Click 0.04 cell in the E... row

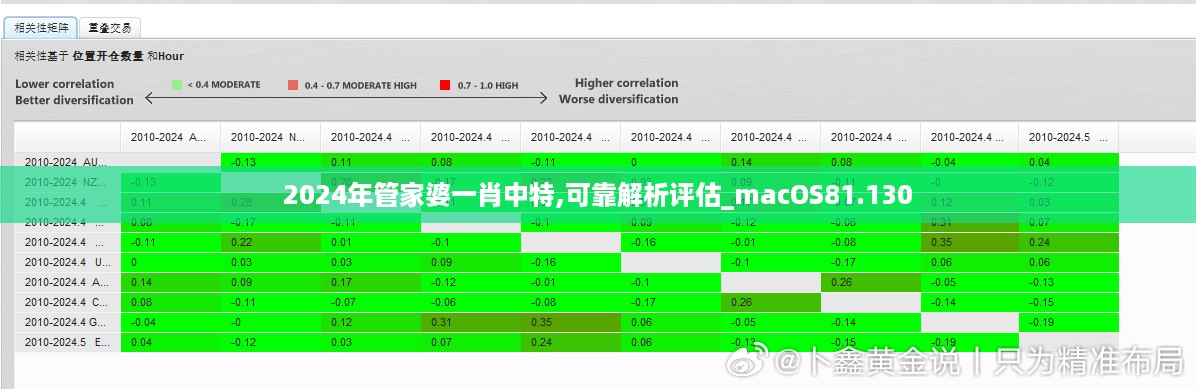171,342
